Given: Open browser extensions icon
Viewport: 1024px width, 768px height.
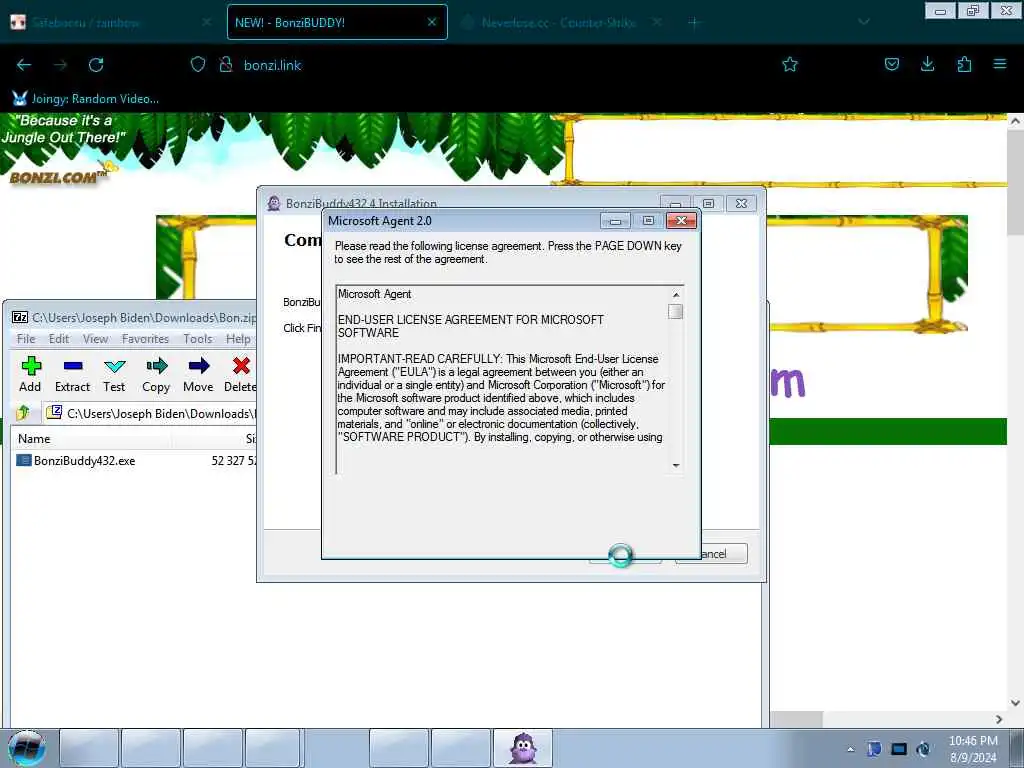Looking at the screenshot, I should click(964, 65).
